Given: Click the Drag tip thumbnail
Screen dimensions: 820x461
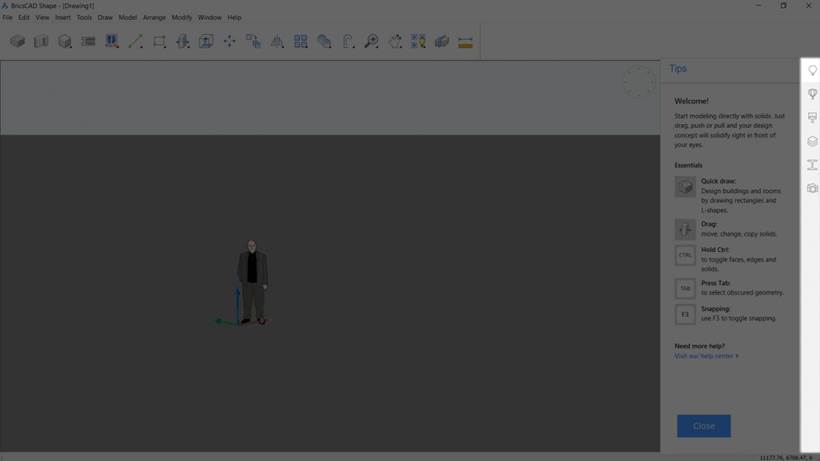Looking at the screenshot, I should coord(685,229).
